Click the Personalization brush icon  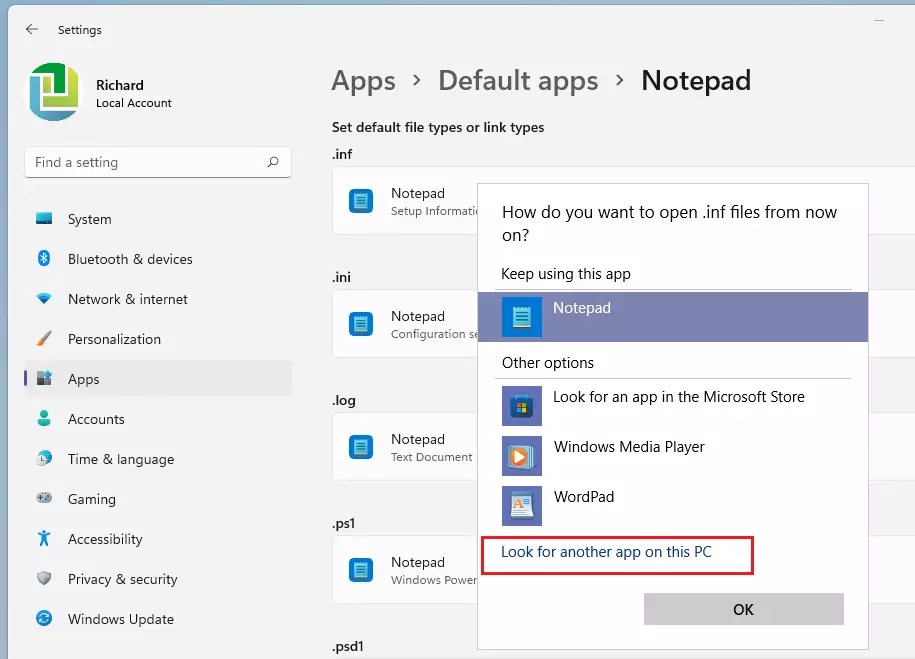pyautogui.click(x=45, y=339)
